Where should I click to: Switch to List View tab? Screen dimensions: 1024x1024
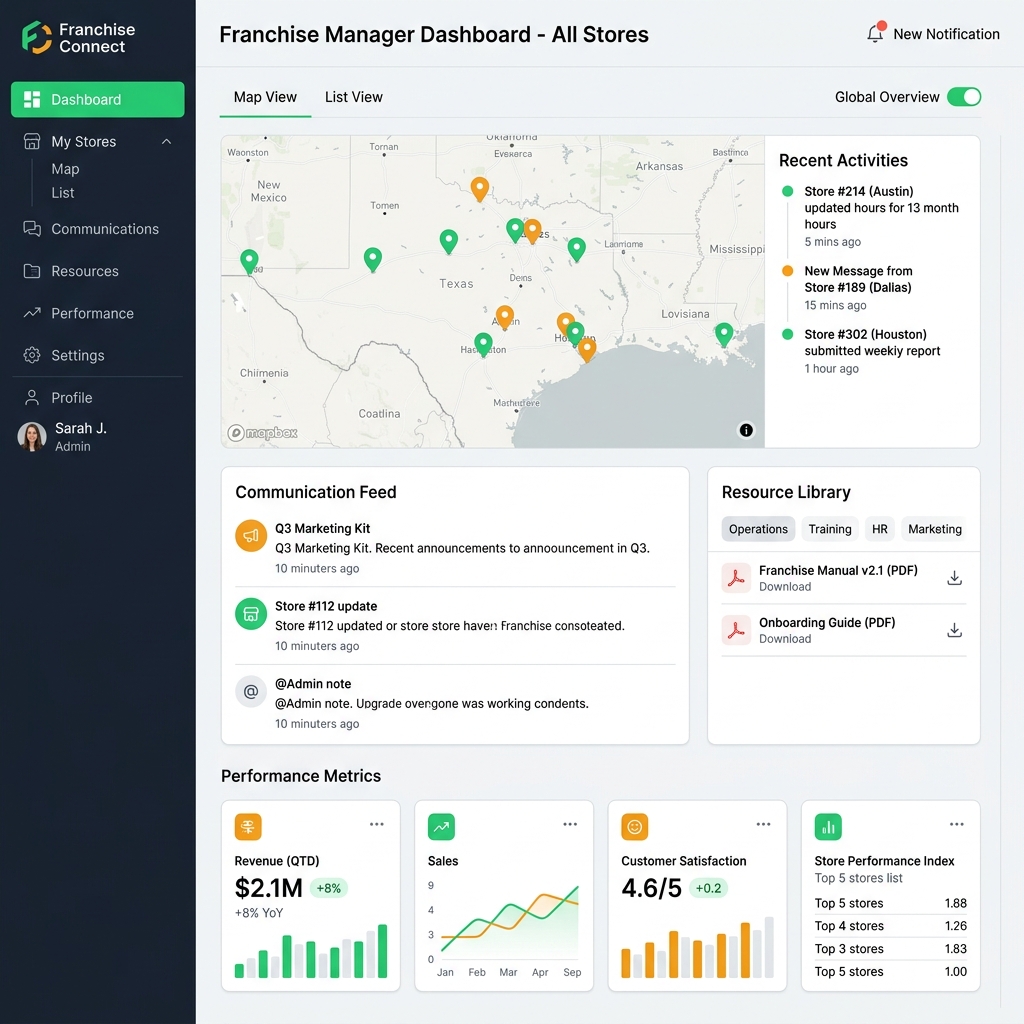(x=354, y=97)
